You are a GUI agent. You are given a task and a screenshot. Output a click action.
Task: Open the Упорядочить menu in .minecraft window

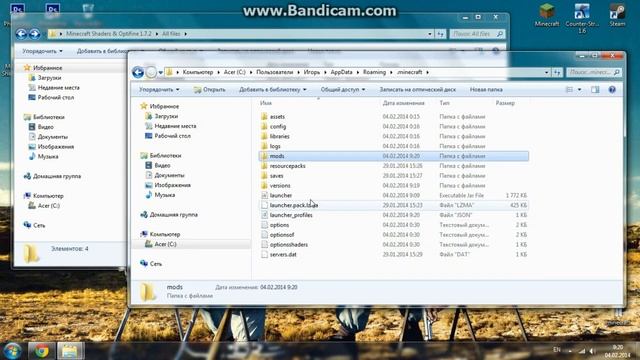(x=159, y=89)
